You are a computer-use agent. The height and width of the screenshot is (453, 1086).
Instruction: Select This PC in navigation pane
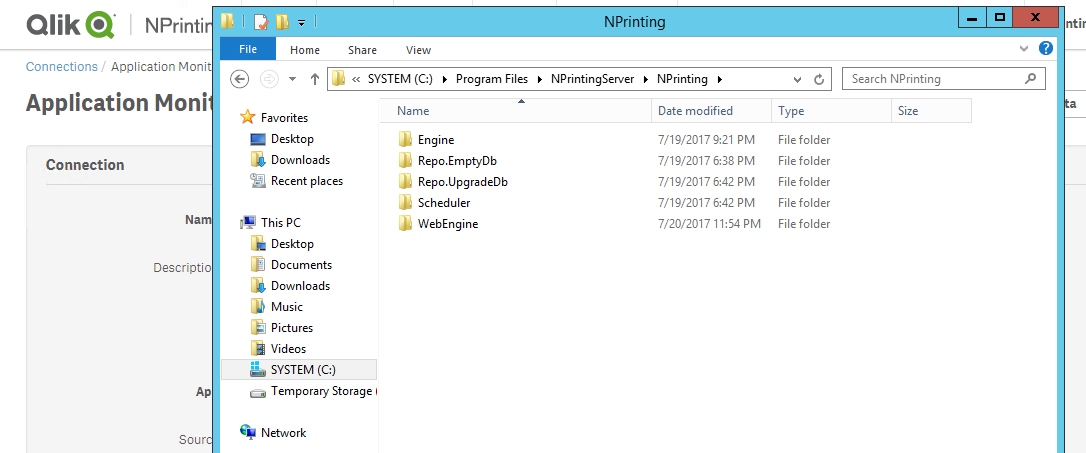(x=281, y=223)
